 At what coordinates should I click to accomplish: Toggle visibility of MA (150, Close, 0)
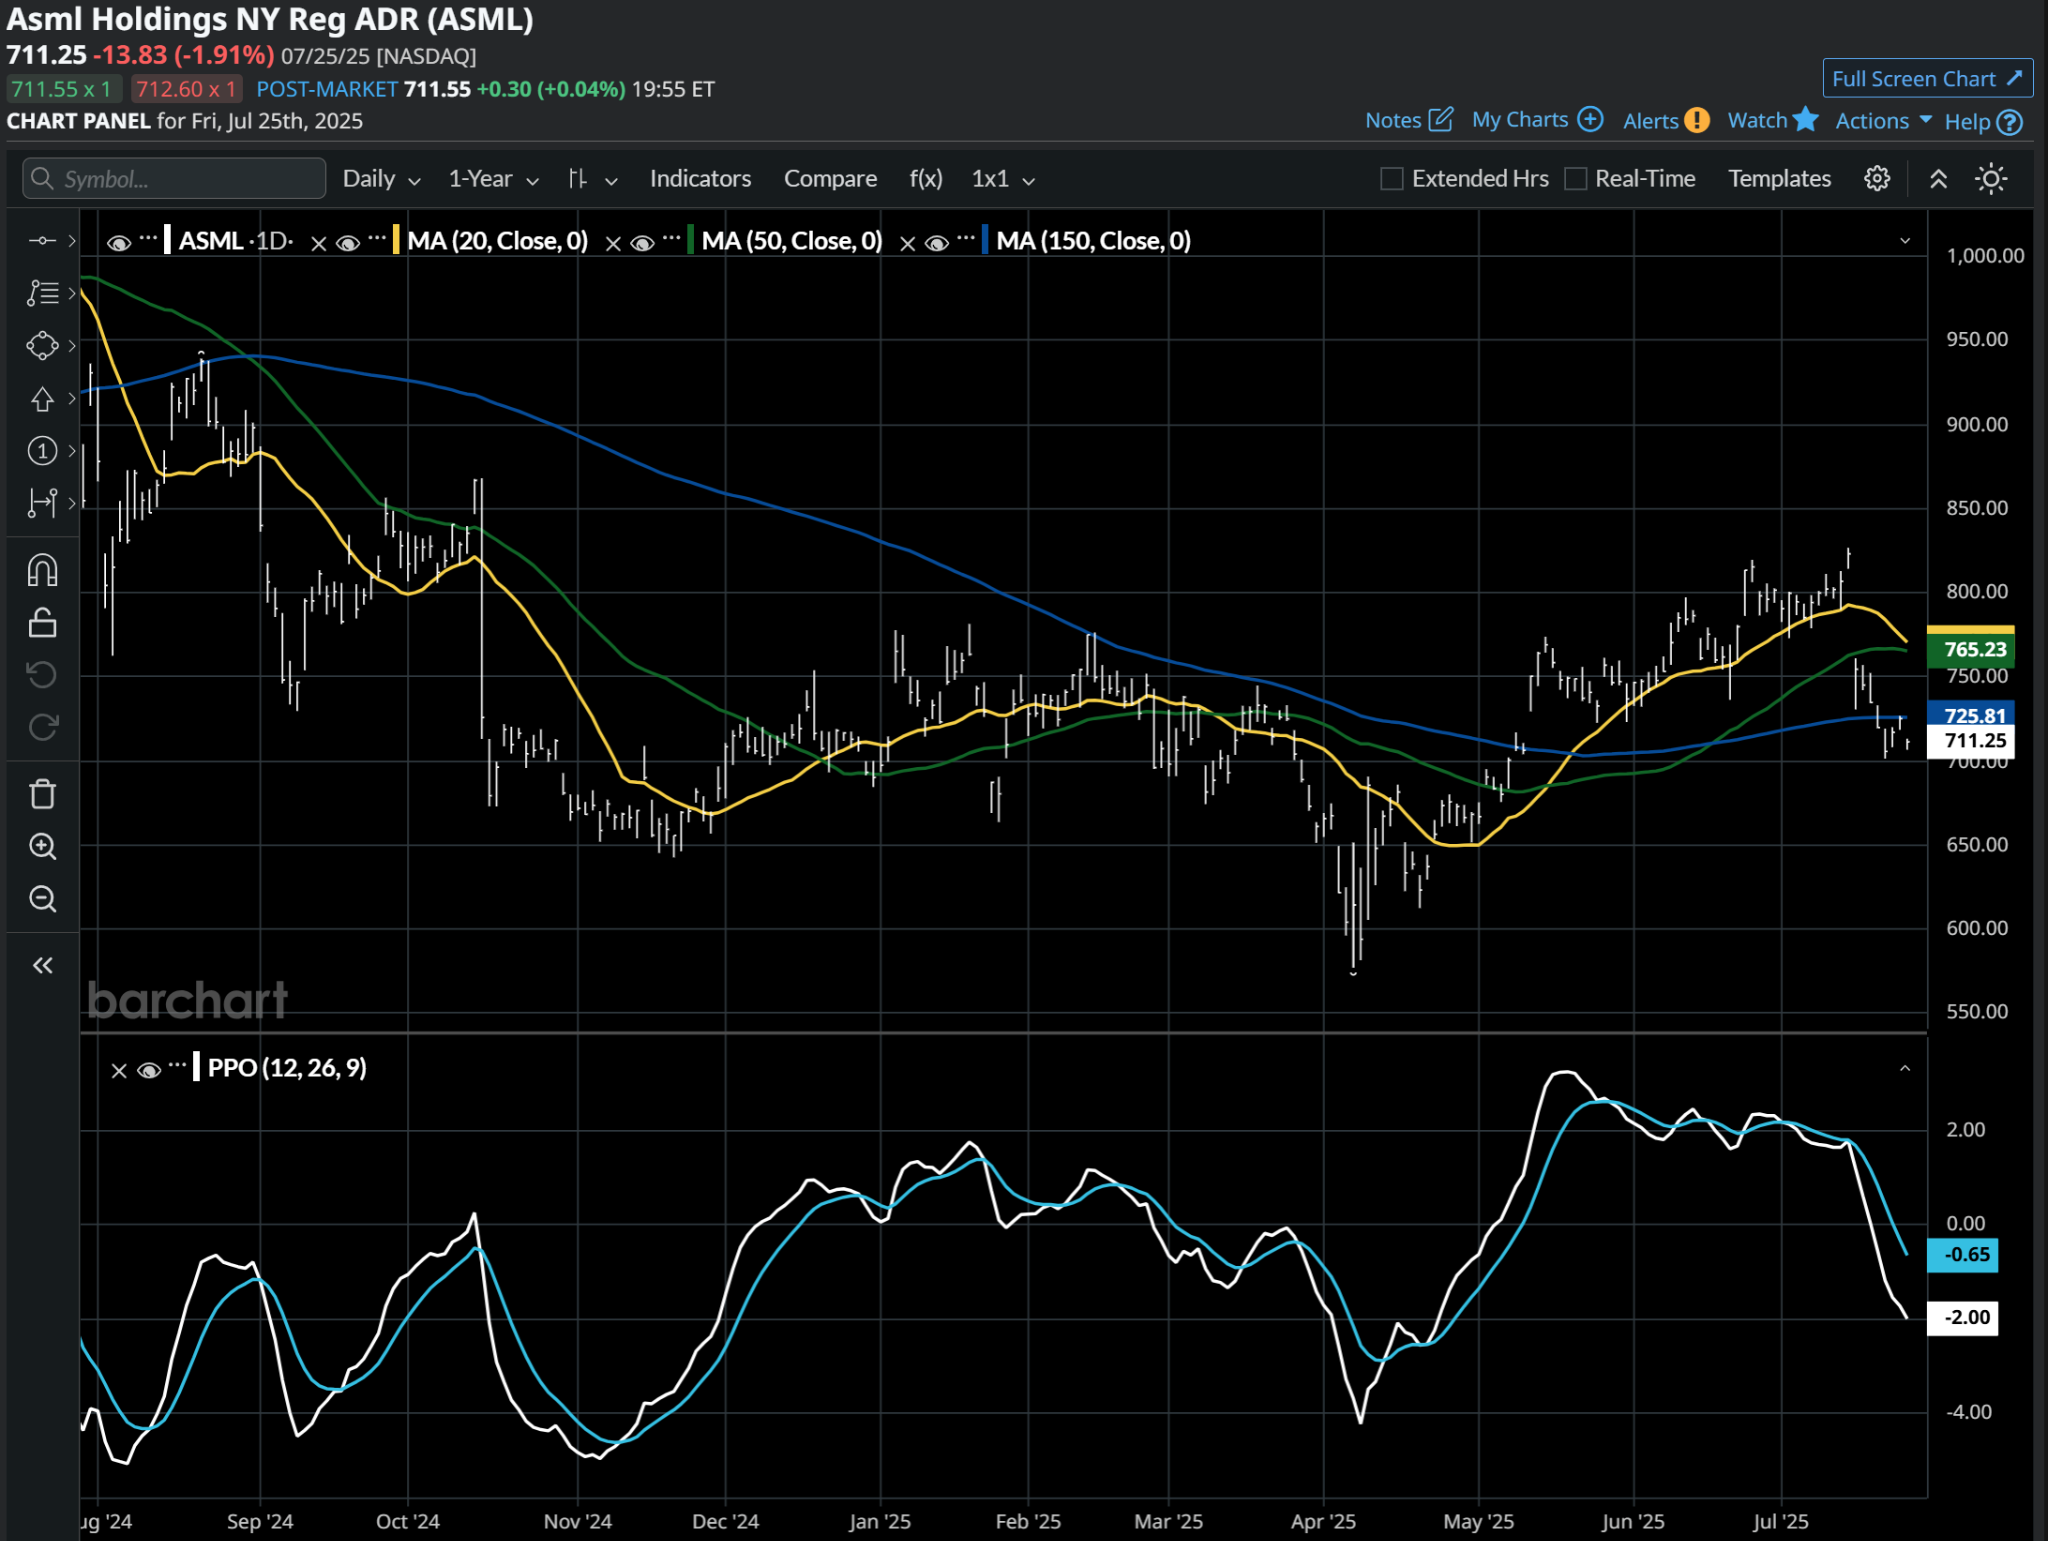point(937,243)
